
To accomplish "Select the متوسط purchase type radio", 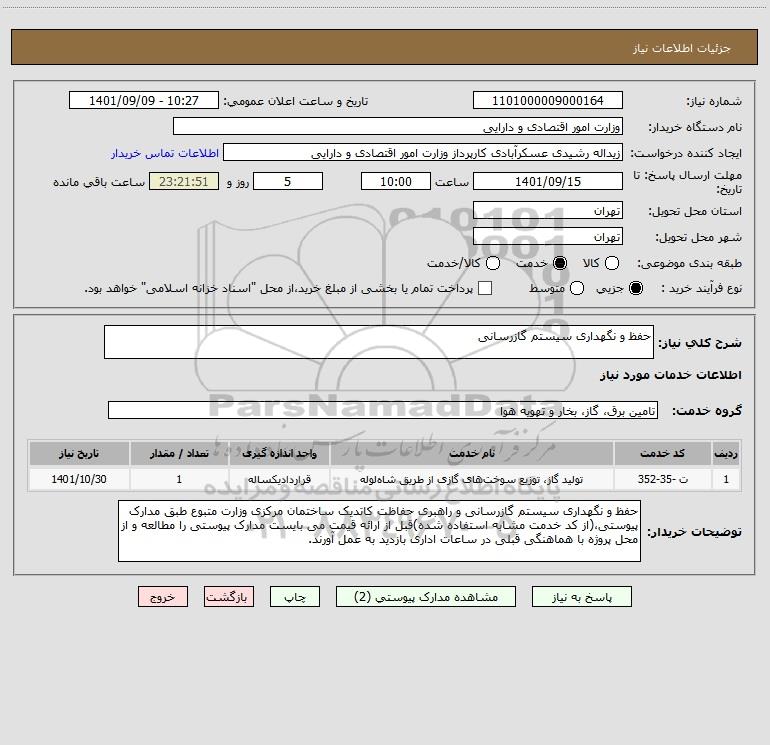I will coord(577,288).
